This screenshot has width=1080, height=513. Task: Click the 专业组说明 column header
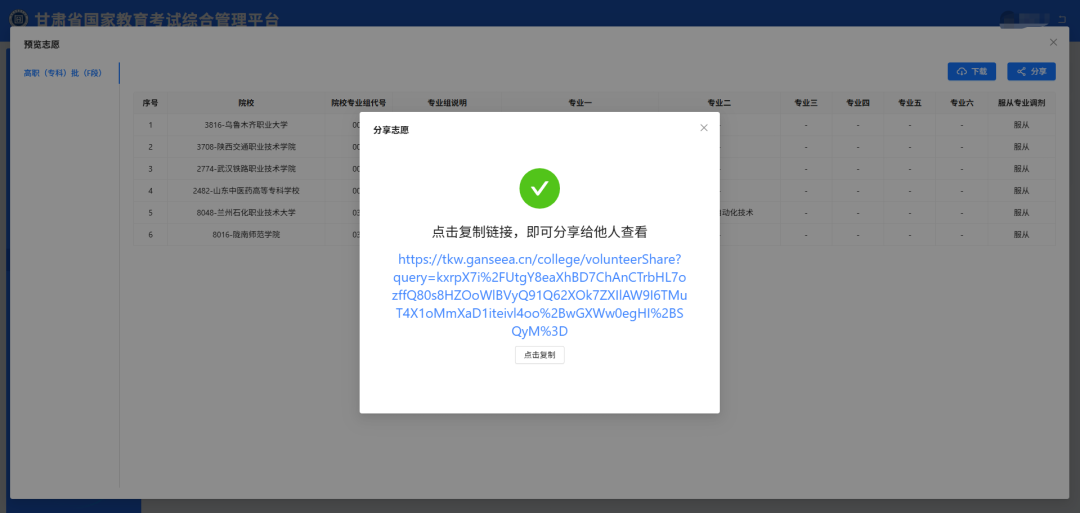(x=447, y=103)
